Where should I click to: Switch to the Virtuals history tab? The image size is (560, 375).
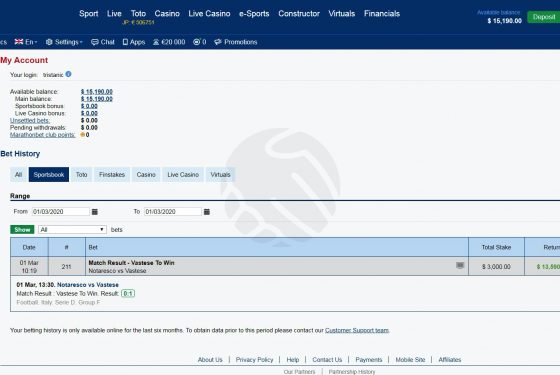pos(220,175)
